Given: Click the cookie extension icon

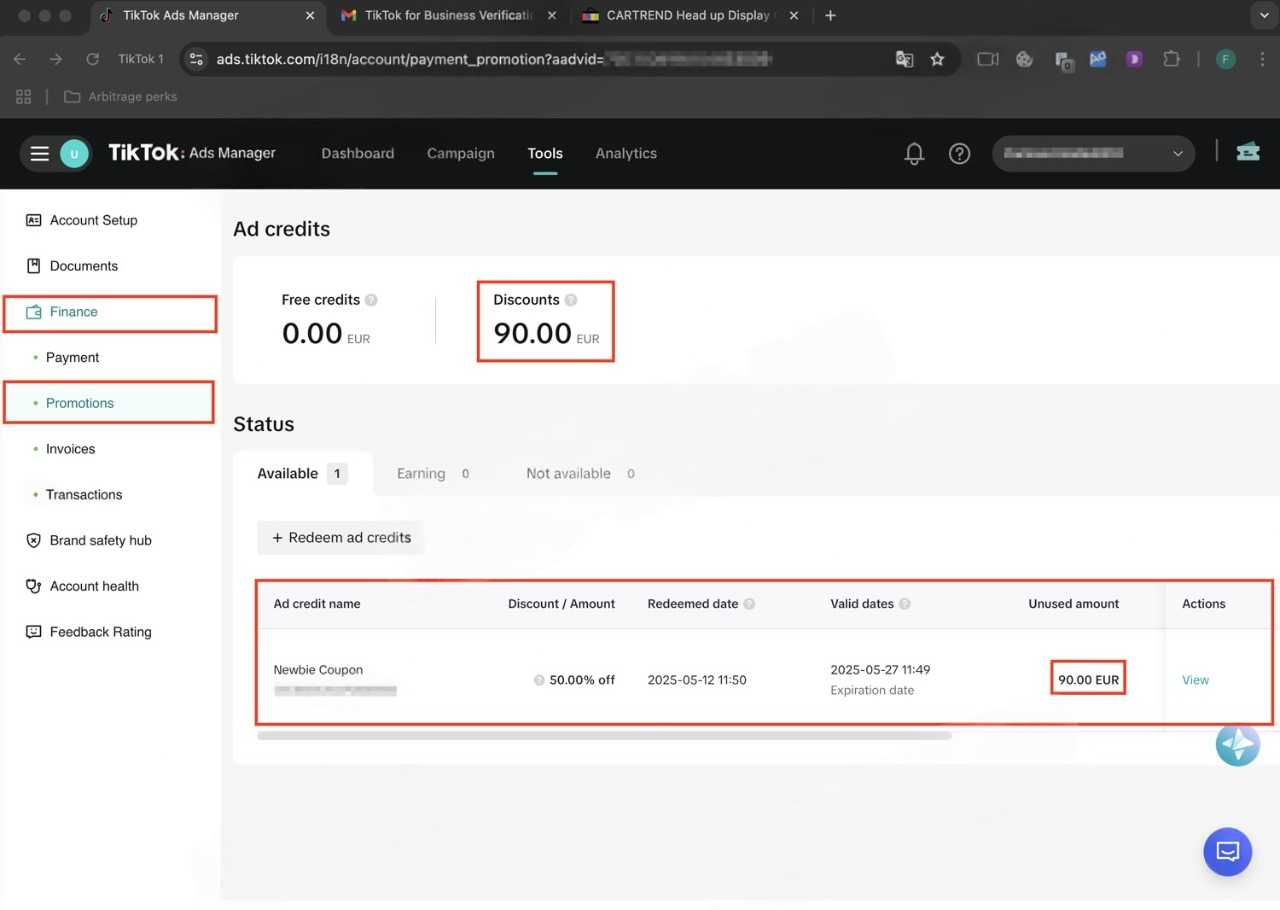Looking at the screenshot, I should tap(1024, 59).
